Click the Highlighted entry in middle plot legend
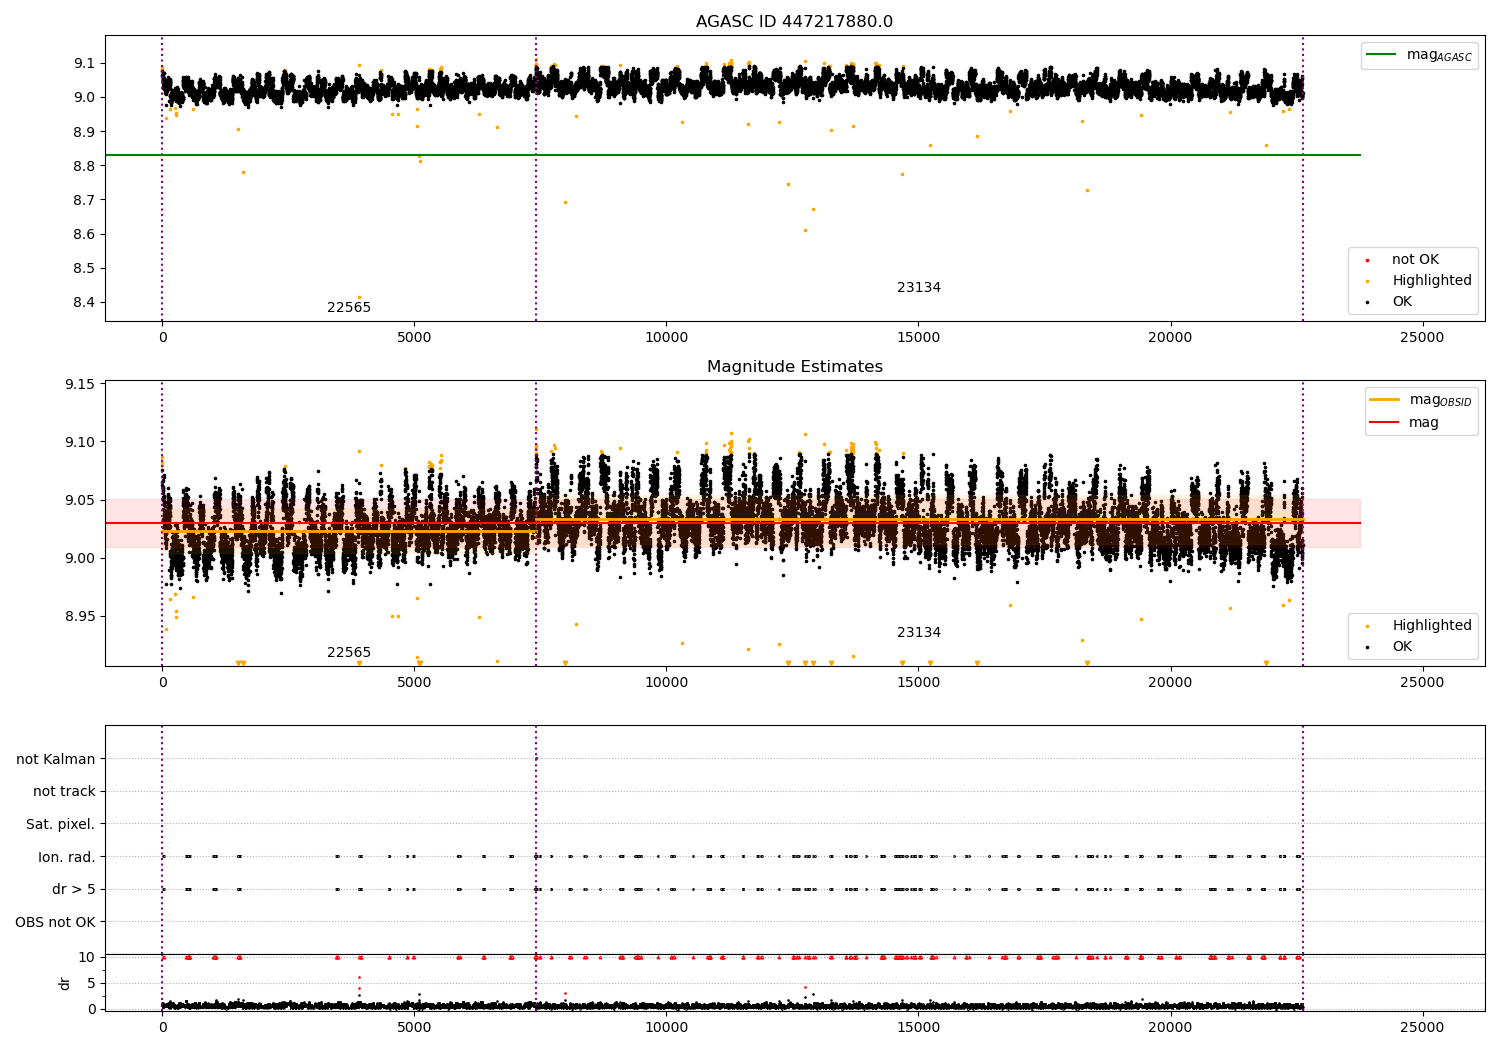Image resolution: width=1500 pixels, height=1050 pixels. tap(1432, 626)
